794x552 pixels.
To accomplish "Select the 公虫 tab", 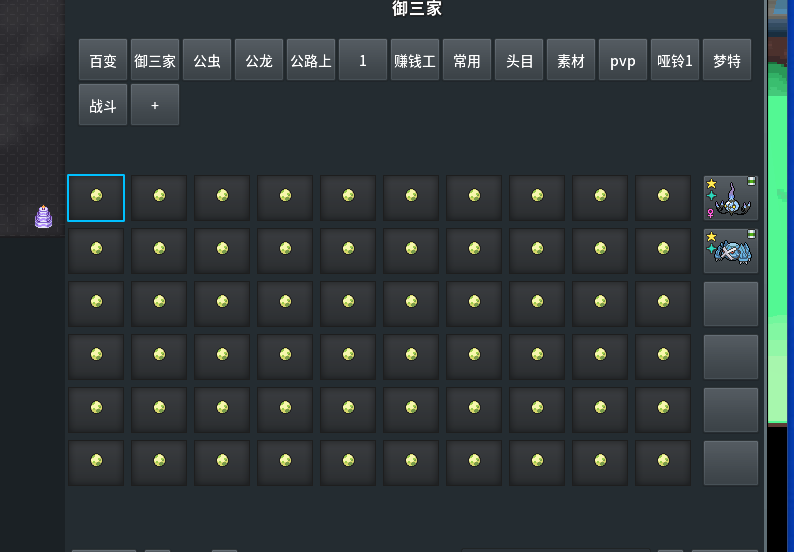I will [x=207, y=60].
